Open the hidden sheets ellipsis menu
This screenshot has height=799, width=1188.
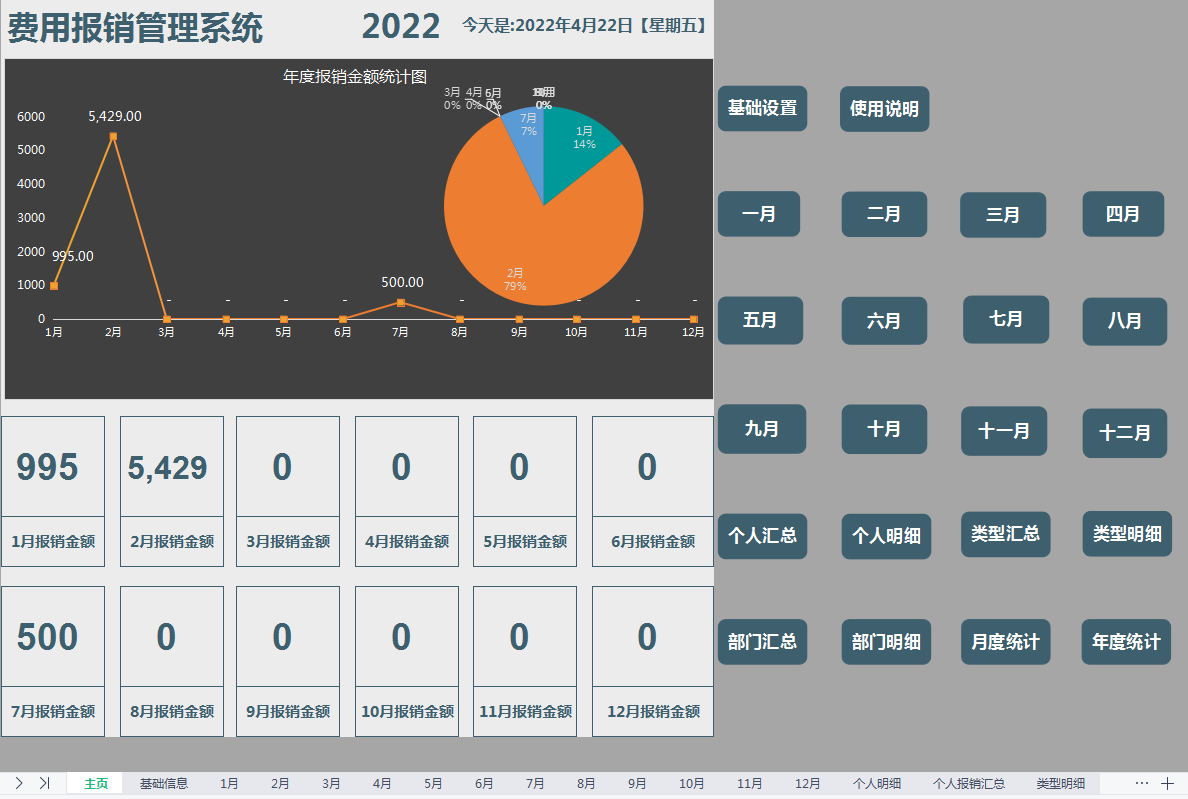pos(1141,784)
